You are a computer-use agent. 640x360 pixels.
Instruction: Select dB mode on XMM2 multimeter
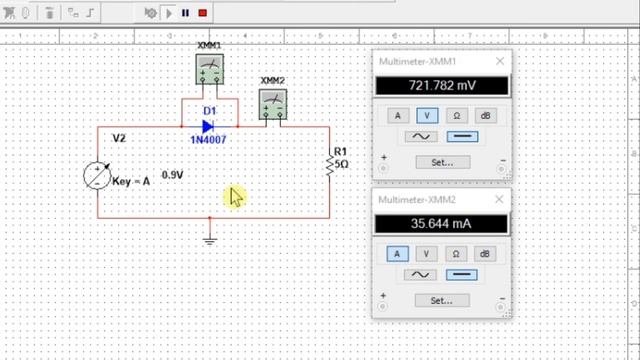(484, 254)
